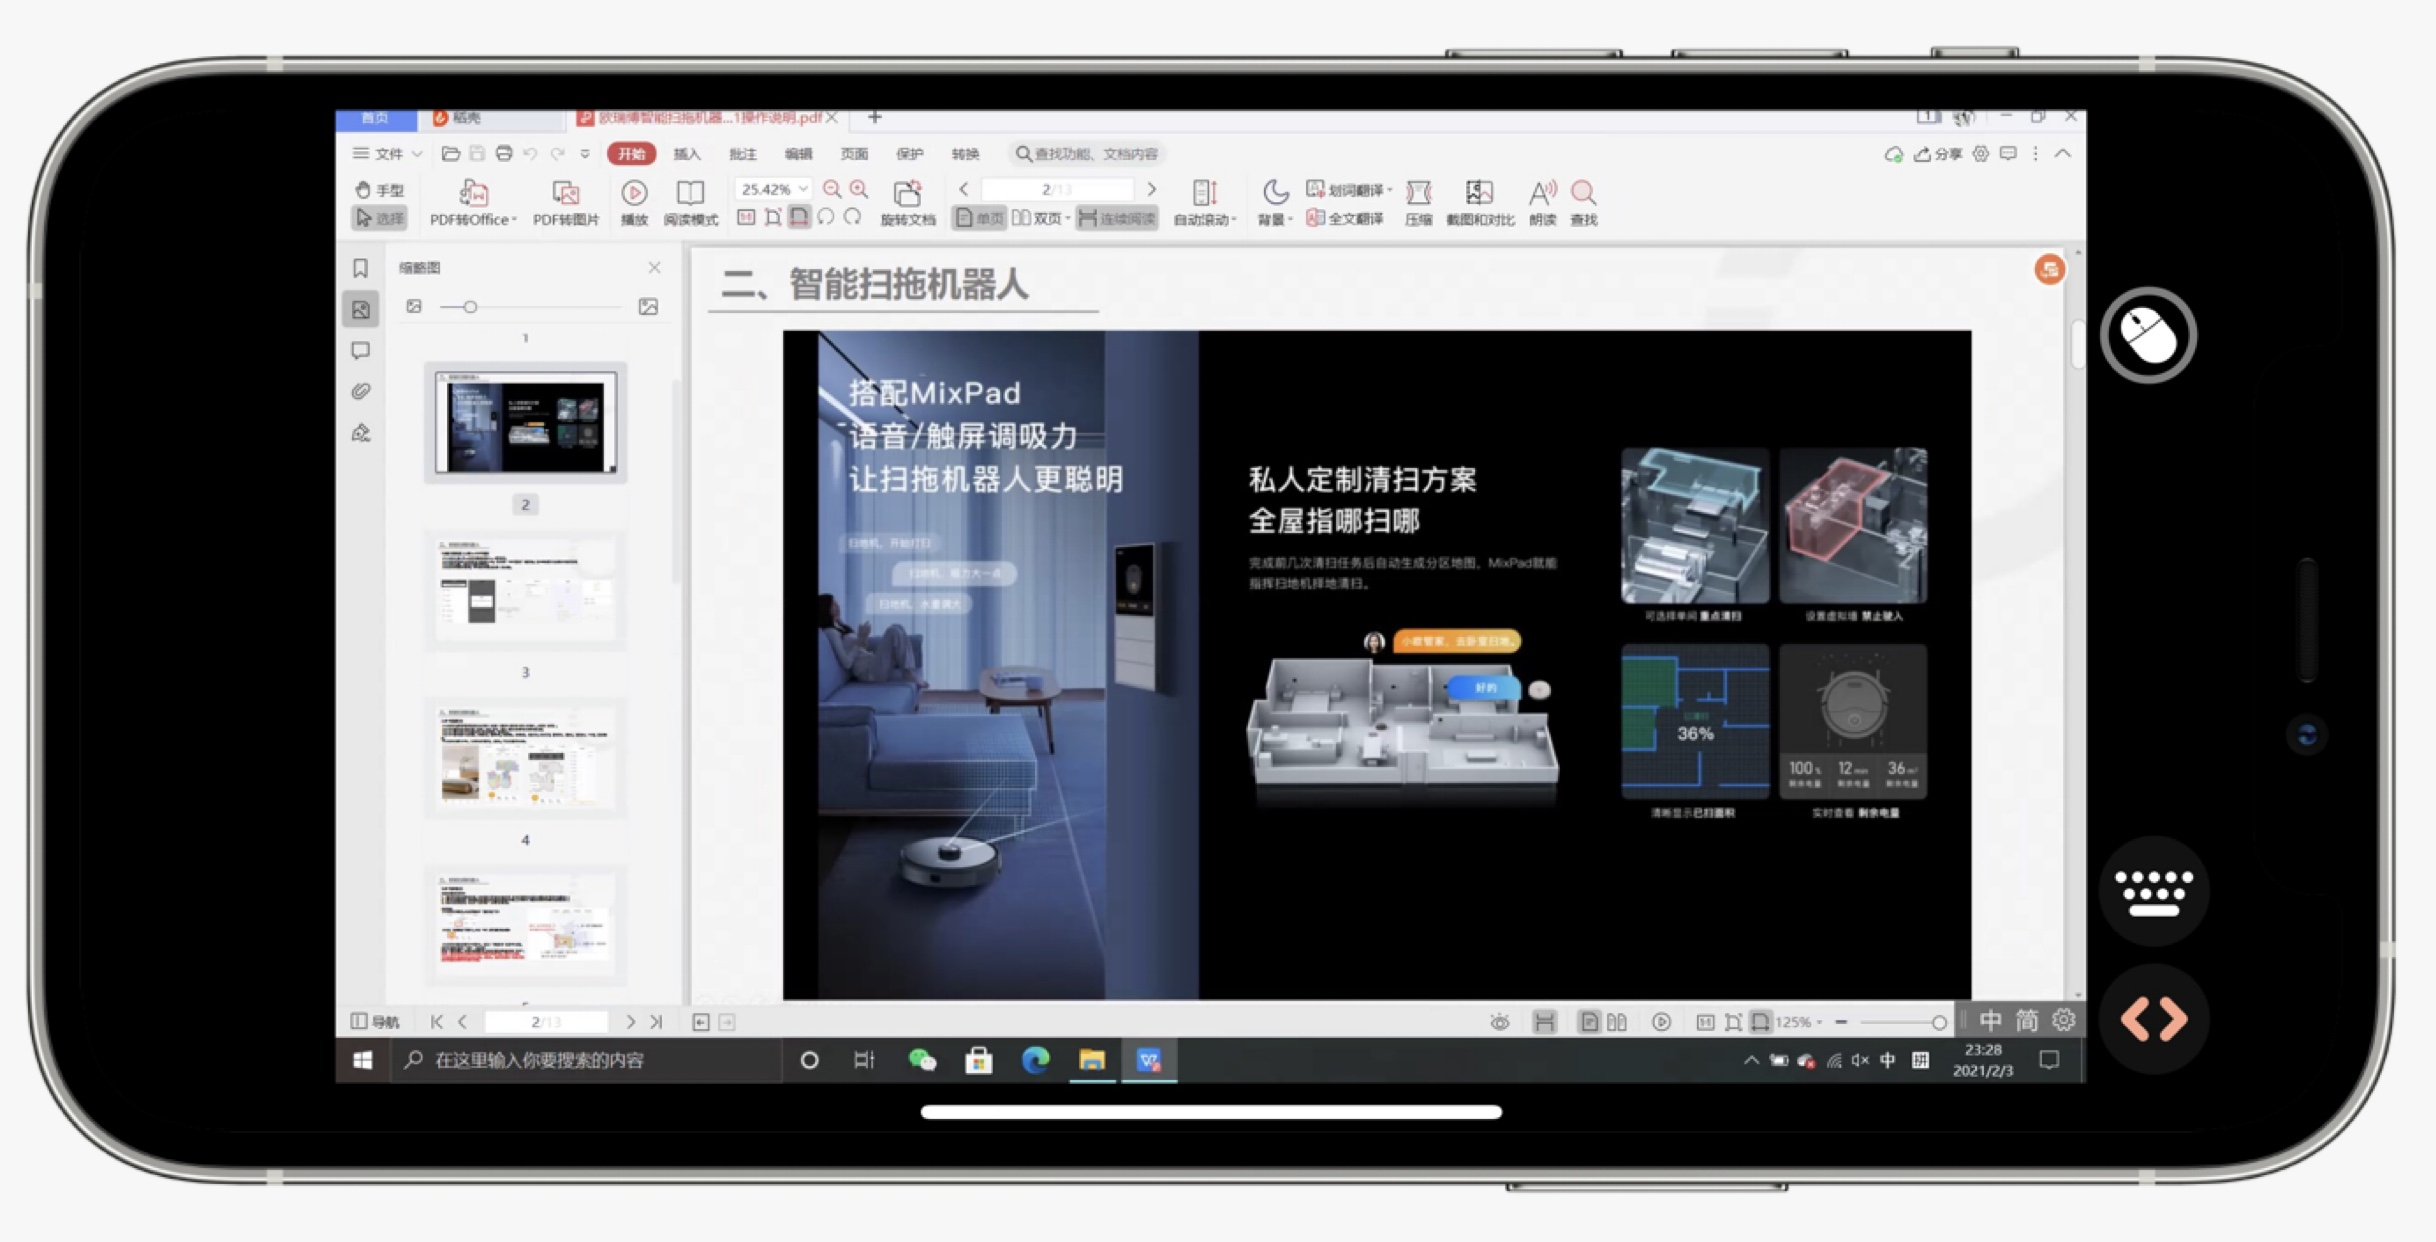The image size is (2436, 1242).
Task: Activate the Select (选择) cursor tool
Action: tap(380, 218)
